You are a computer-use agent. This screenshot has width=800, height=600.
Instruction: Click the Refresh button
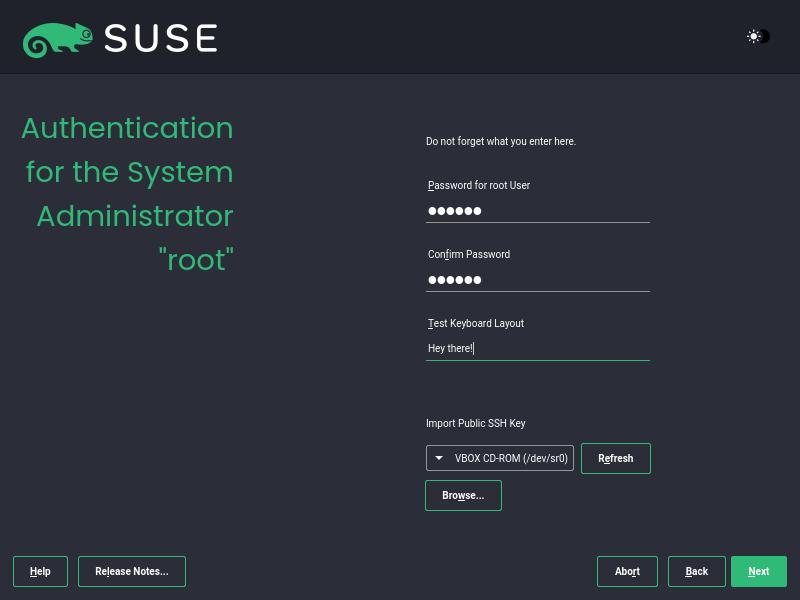pos(616,458)
